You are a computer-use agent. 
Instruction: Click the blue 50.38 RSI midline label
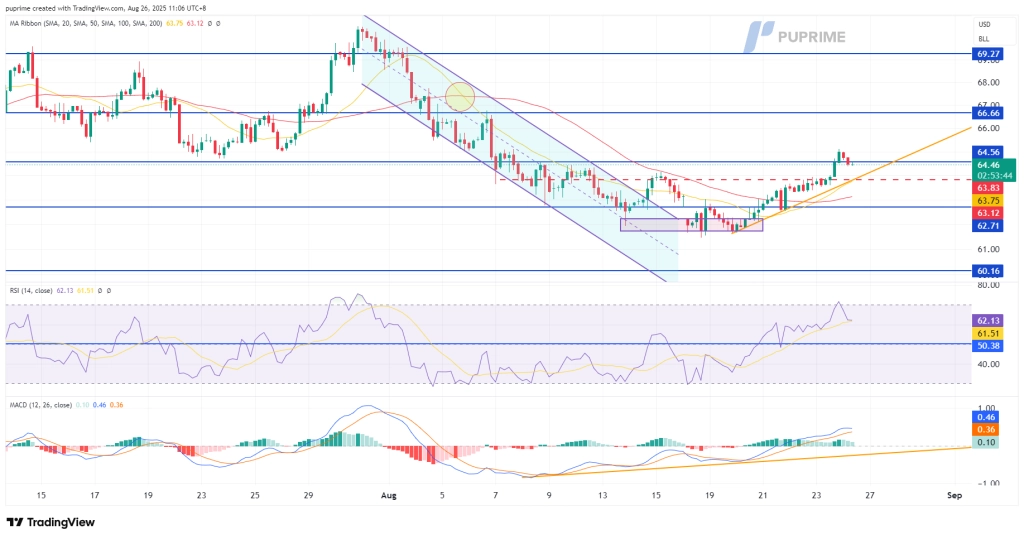[x=989, y=346]
